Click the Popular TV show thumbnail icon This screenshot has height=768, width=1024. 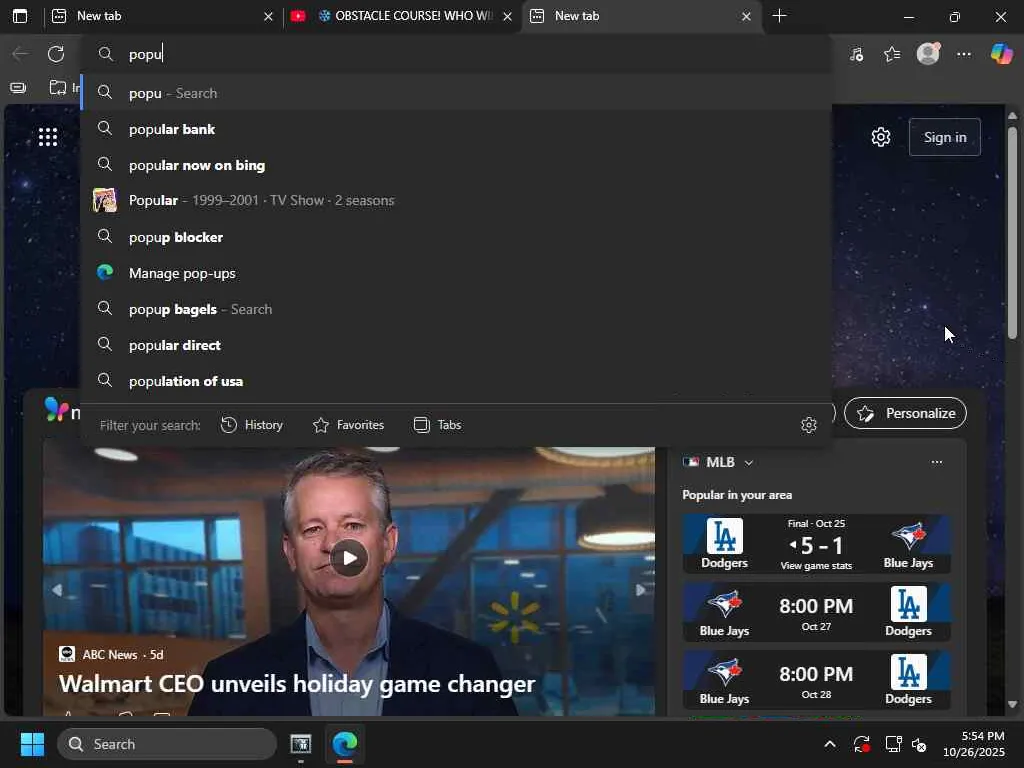click(104, 200)
